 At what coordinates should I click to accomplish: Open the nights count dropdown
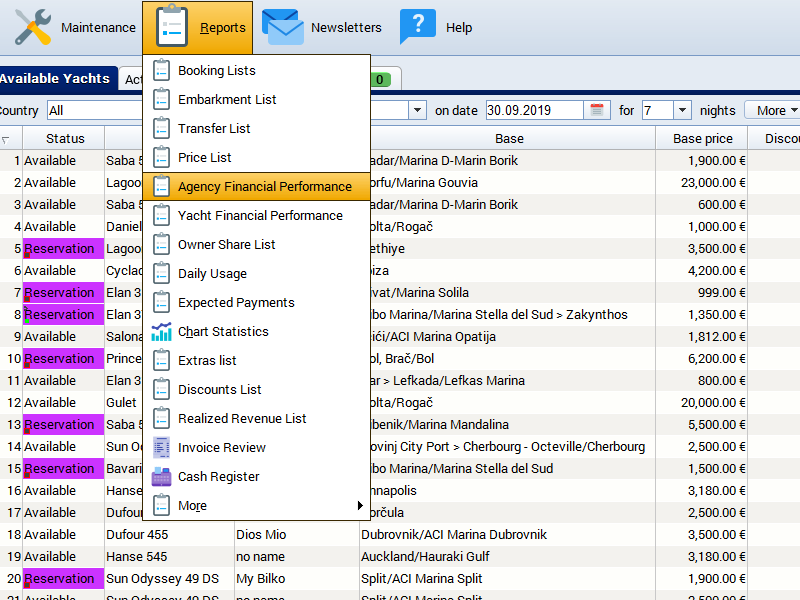click(682, 110)
